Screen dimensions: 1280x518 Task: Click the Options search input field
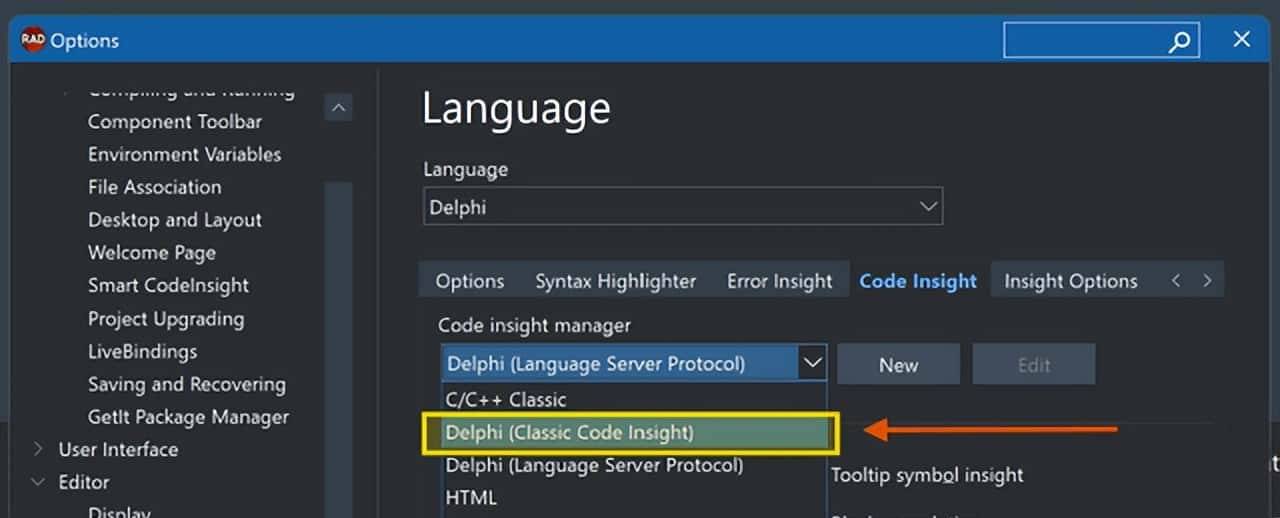1085,41
